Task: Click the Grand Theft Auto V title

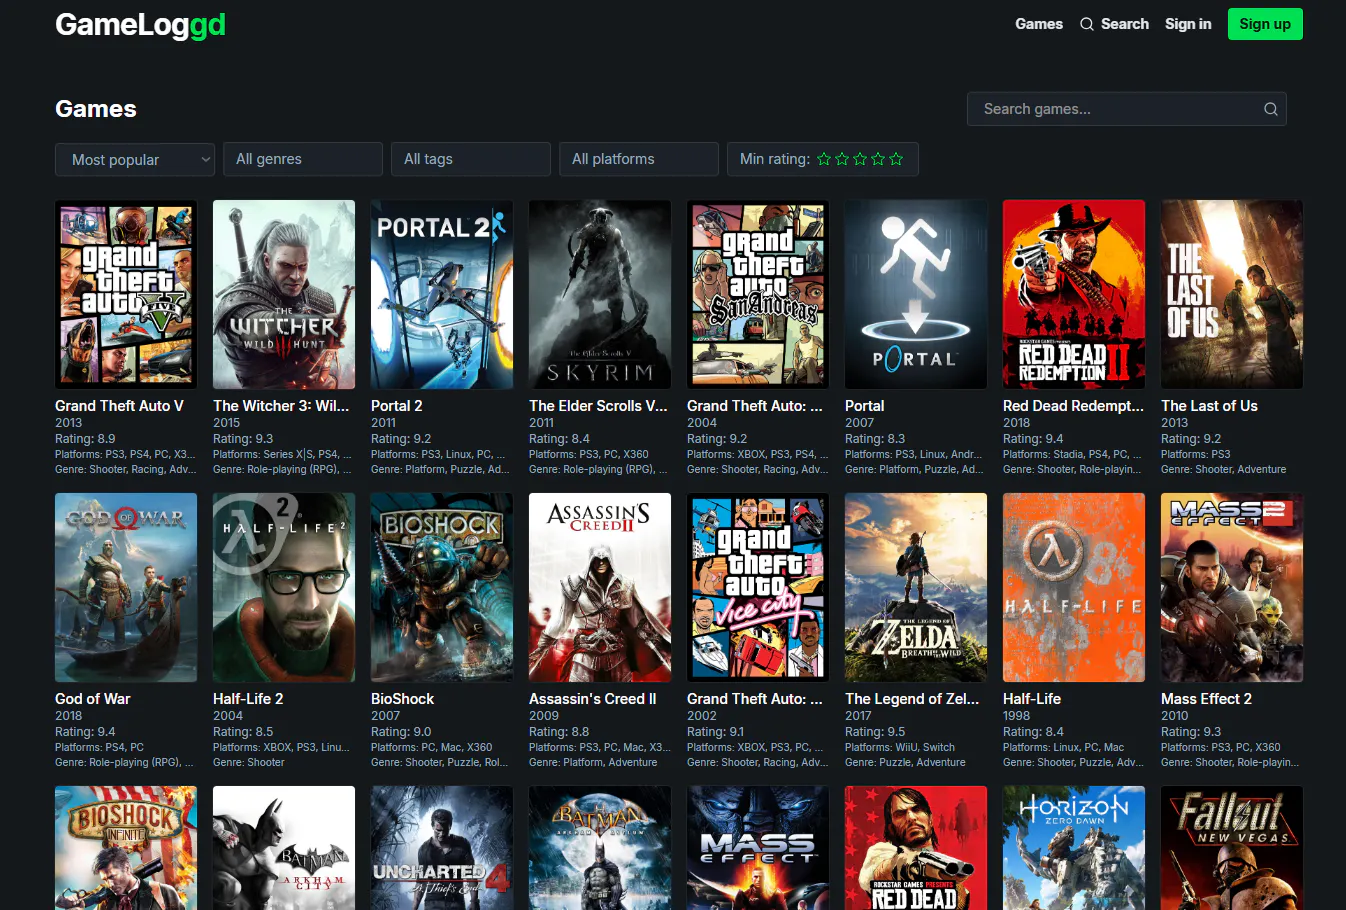Action: pos(119,406)
